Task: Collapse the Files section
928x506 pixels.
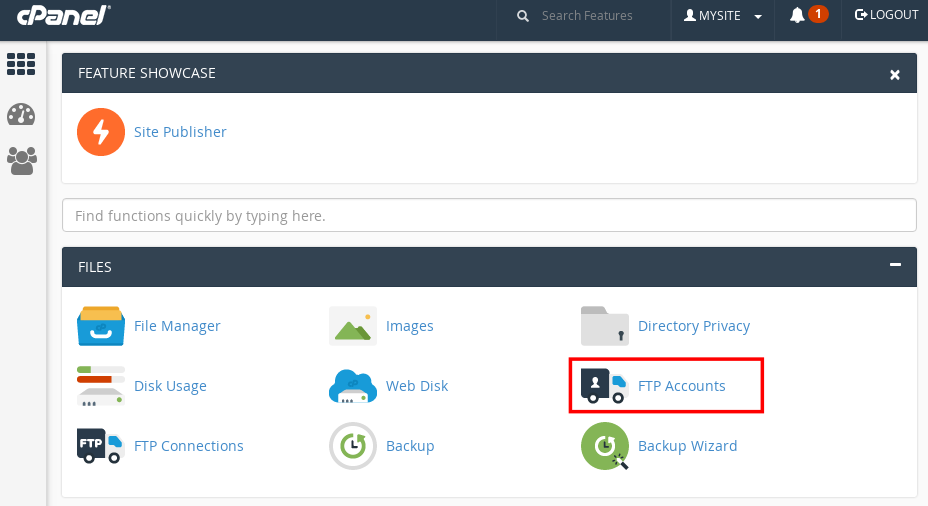Action: click(x=895, y=266)
